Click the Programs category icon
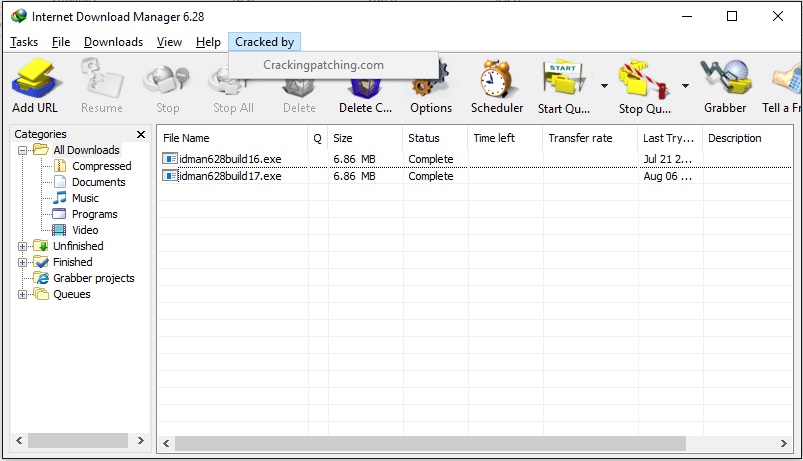 59,214
